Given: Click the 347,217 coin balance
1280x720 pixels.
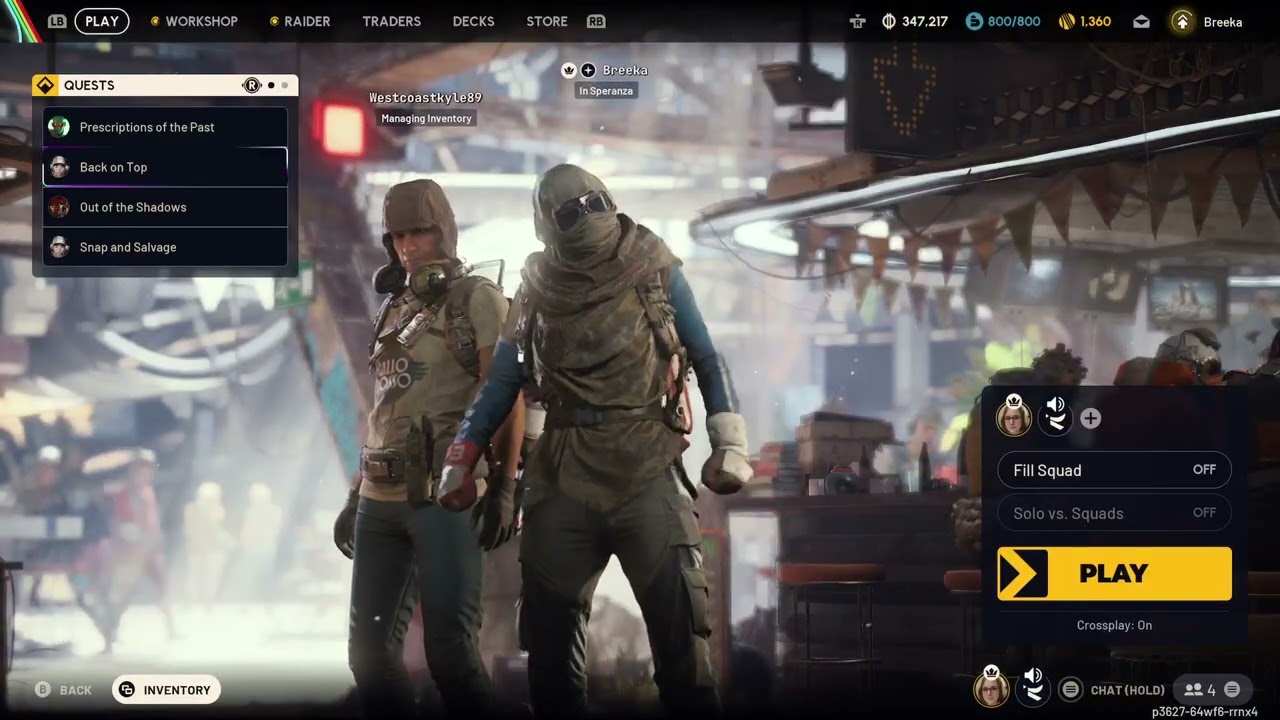Looking at the screenshot, I should coord(925,21).
